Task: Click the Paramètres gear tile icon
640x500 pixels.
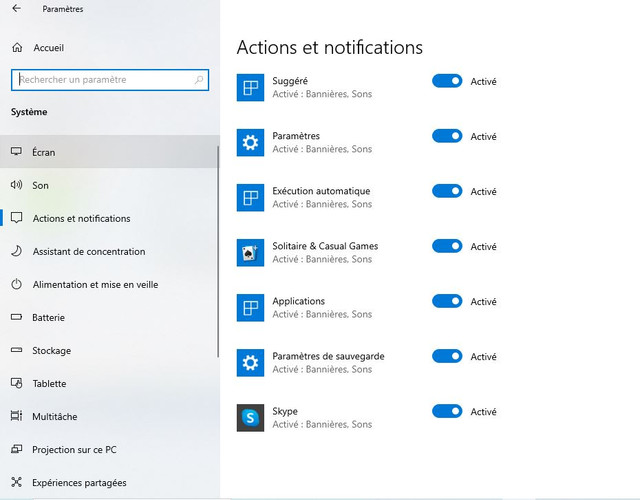Action: 250,142
